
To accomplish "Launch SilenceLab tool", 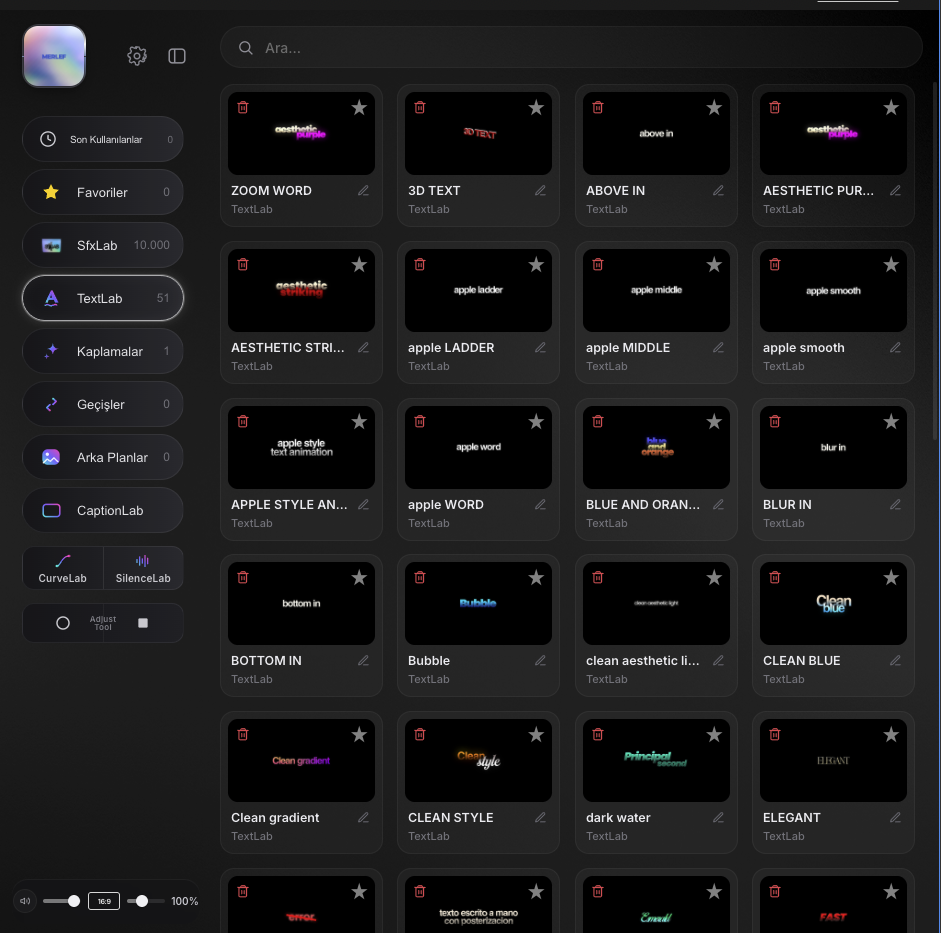I will point(143,568).
